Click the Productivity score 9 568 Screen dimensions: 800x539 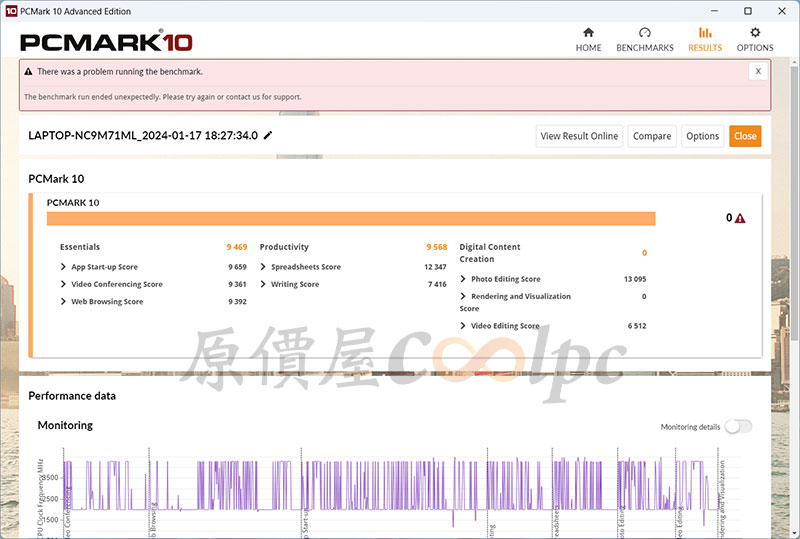click(x=437, y=247)
